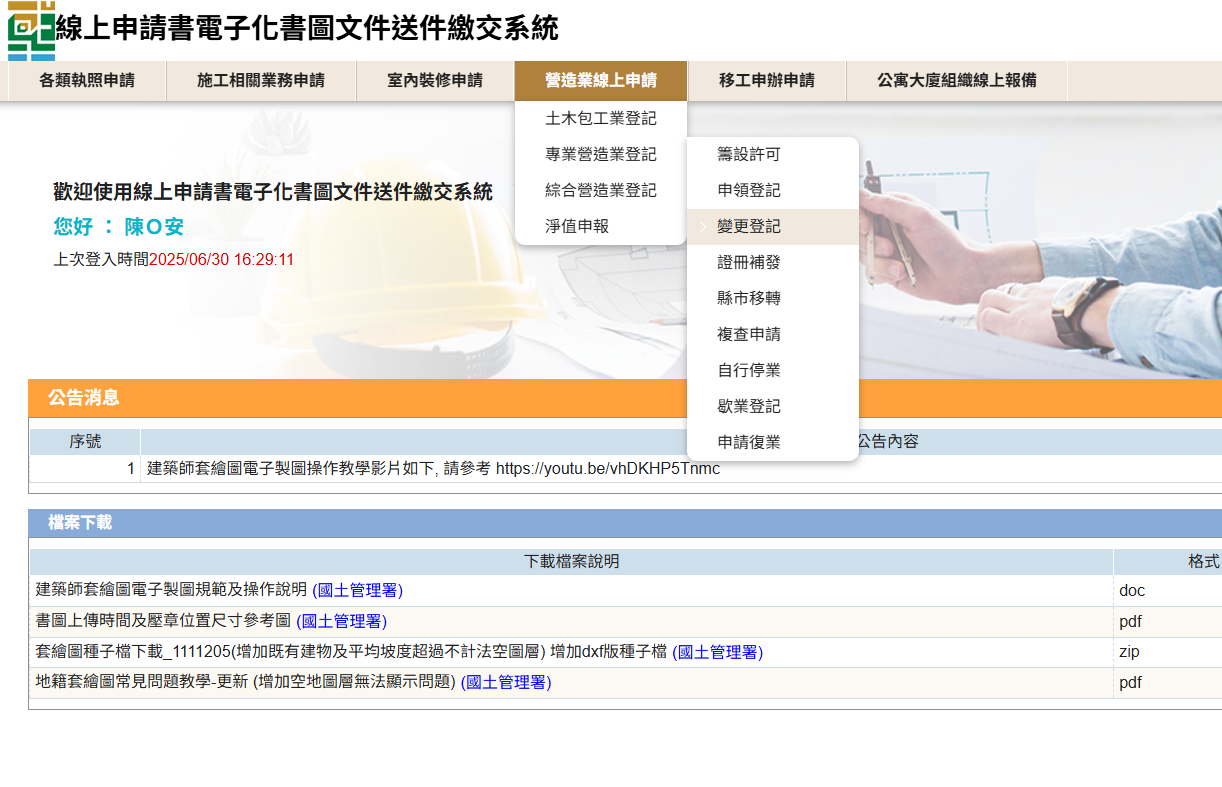This screenshot has height=787, width=1222.
Task: Click 國土管理署 link for 建築師套繪圖電子製圖規範
Action: coord(357,590)
